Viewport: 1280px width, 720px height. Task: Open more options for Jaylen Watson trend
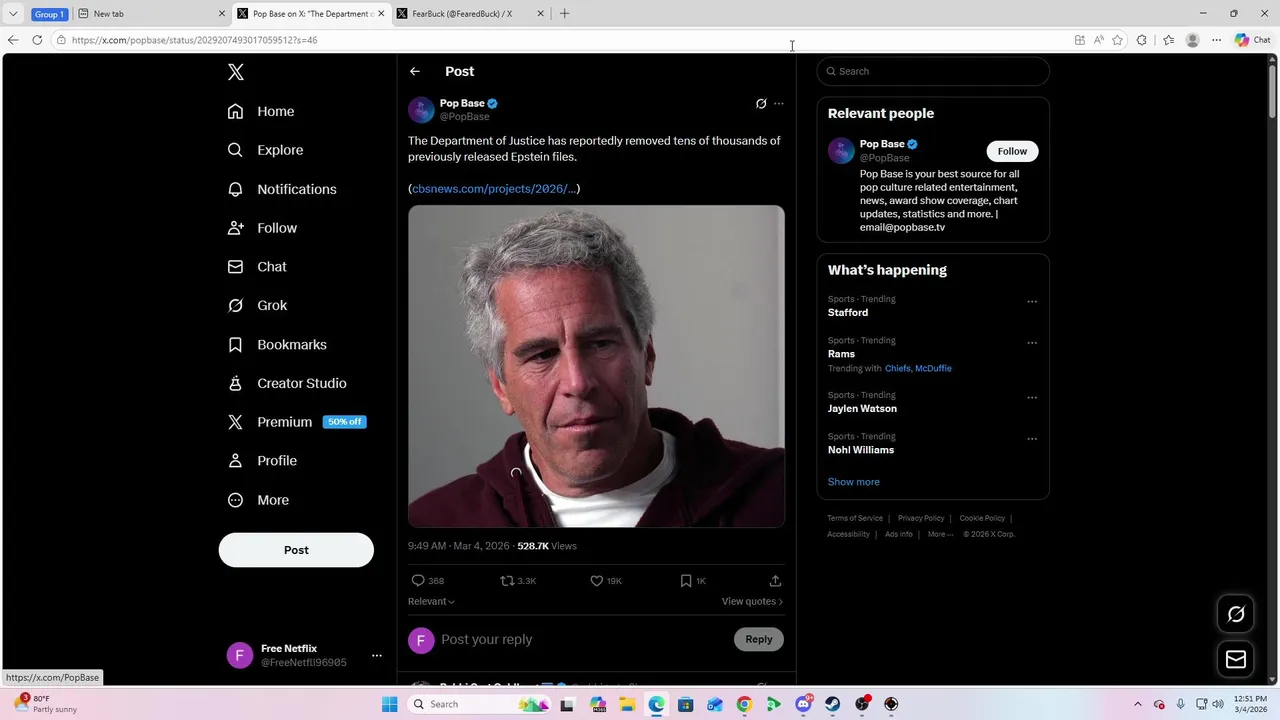click(1032, 397)
